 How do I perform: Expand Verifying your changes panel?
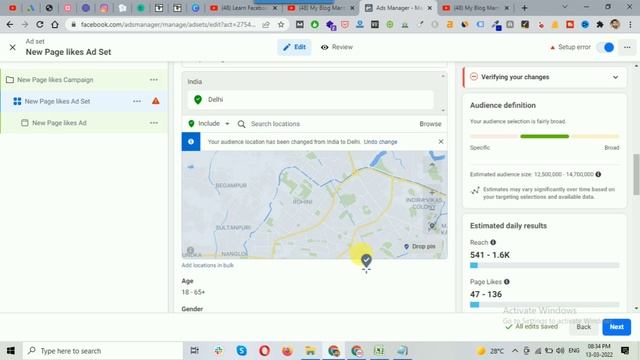[616, 77]
